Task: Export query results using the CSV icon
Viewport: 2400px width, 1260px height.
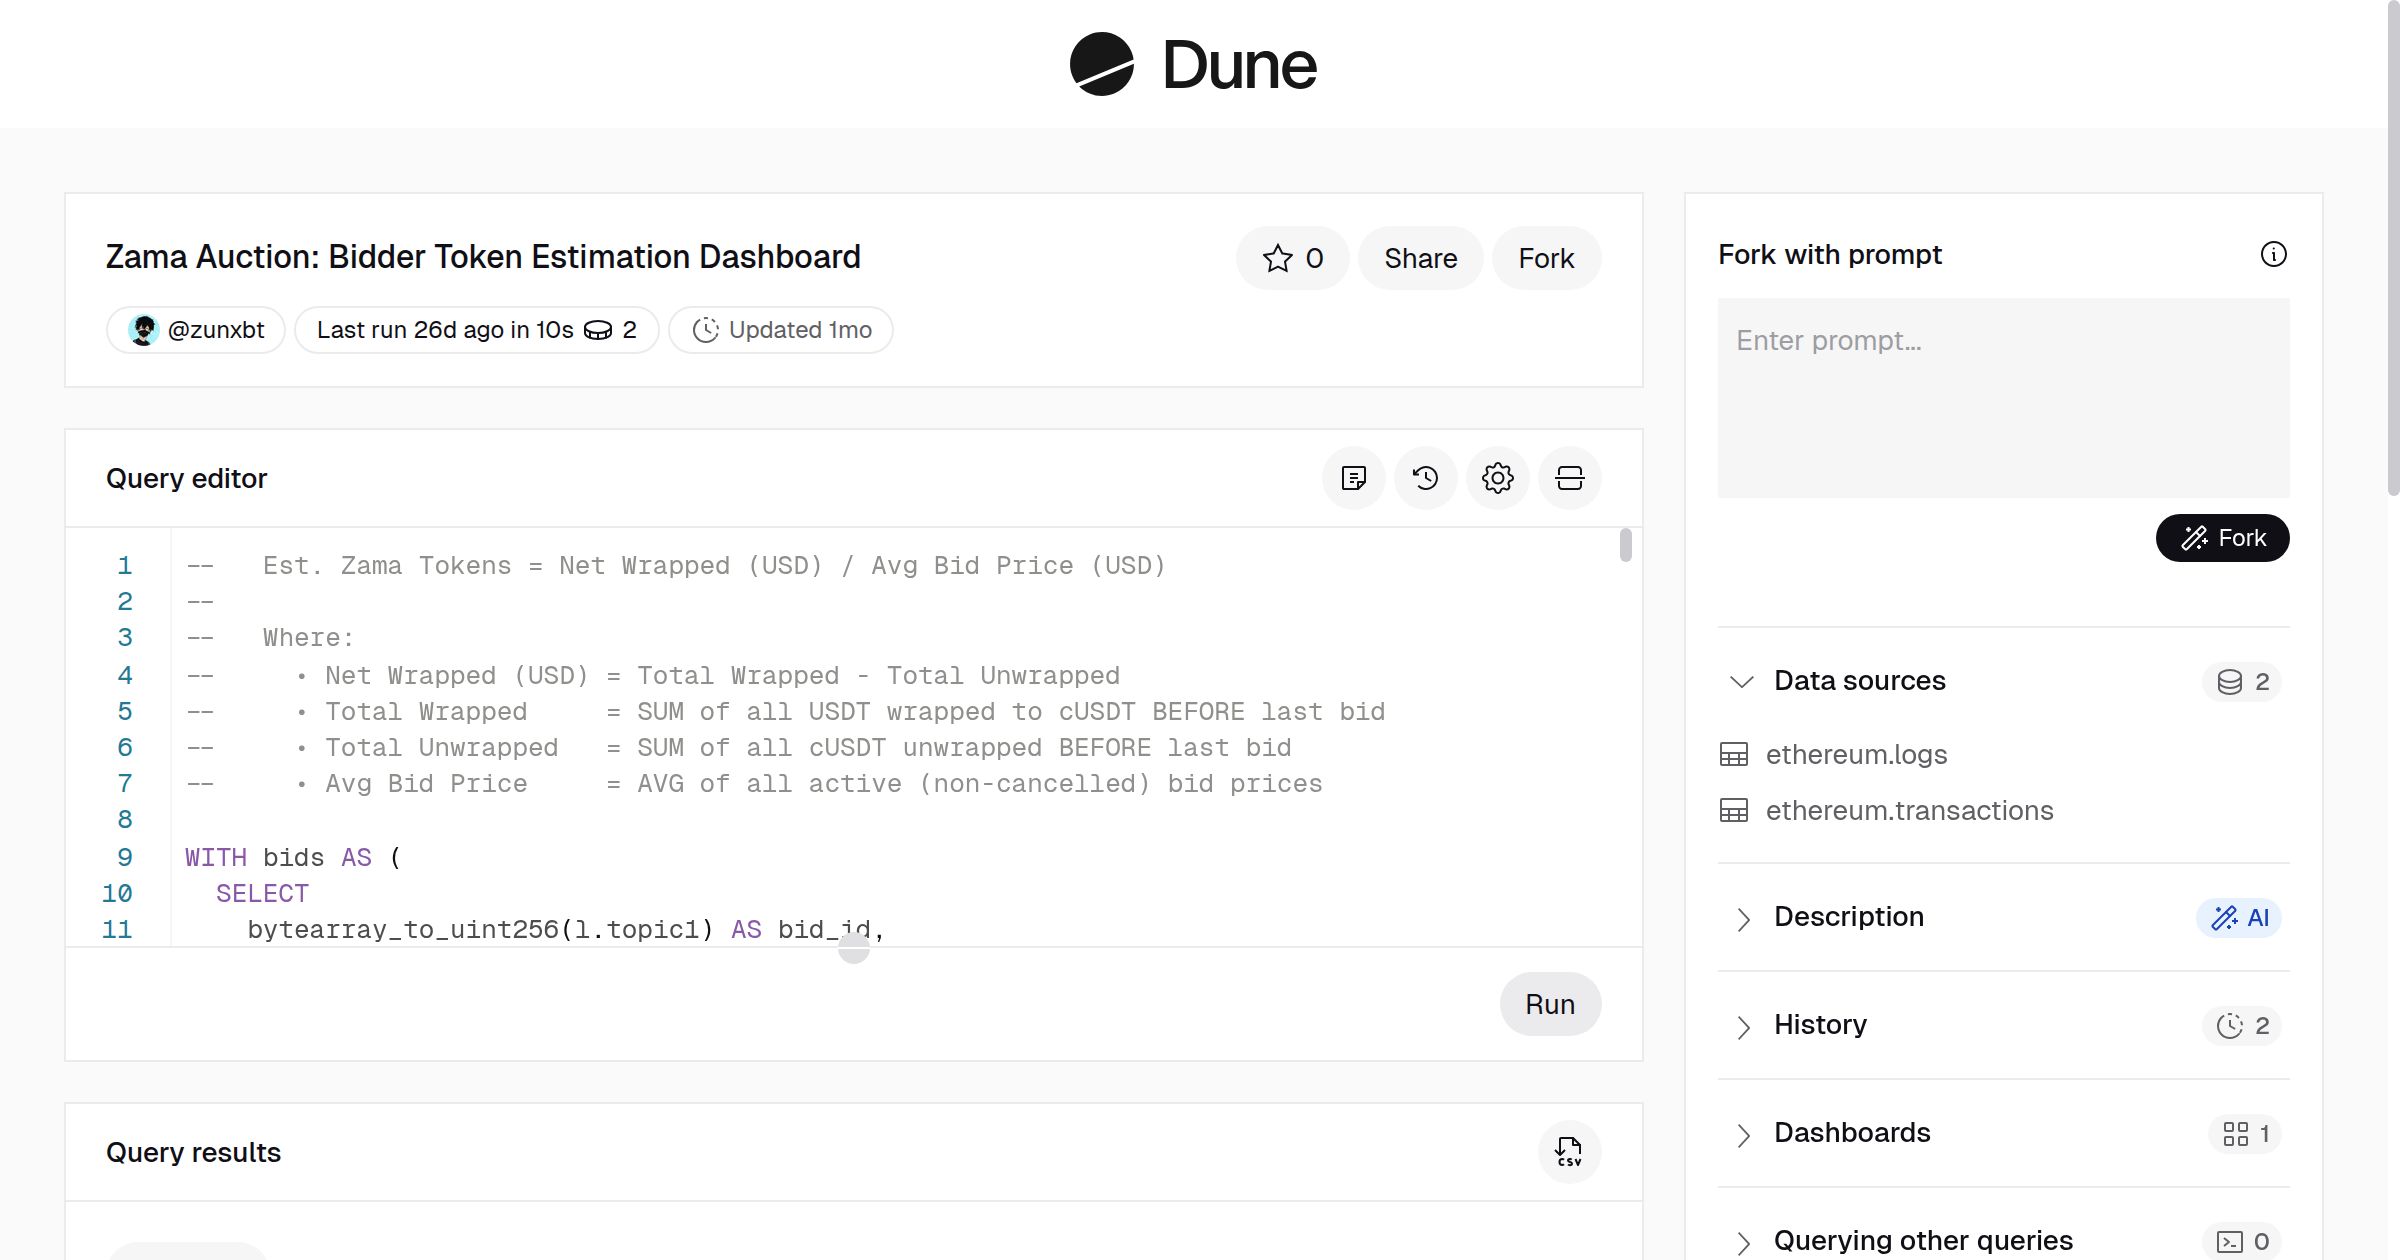Action: pyautogui.click(x=1569, y=1152)
